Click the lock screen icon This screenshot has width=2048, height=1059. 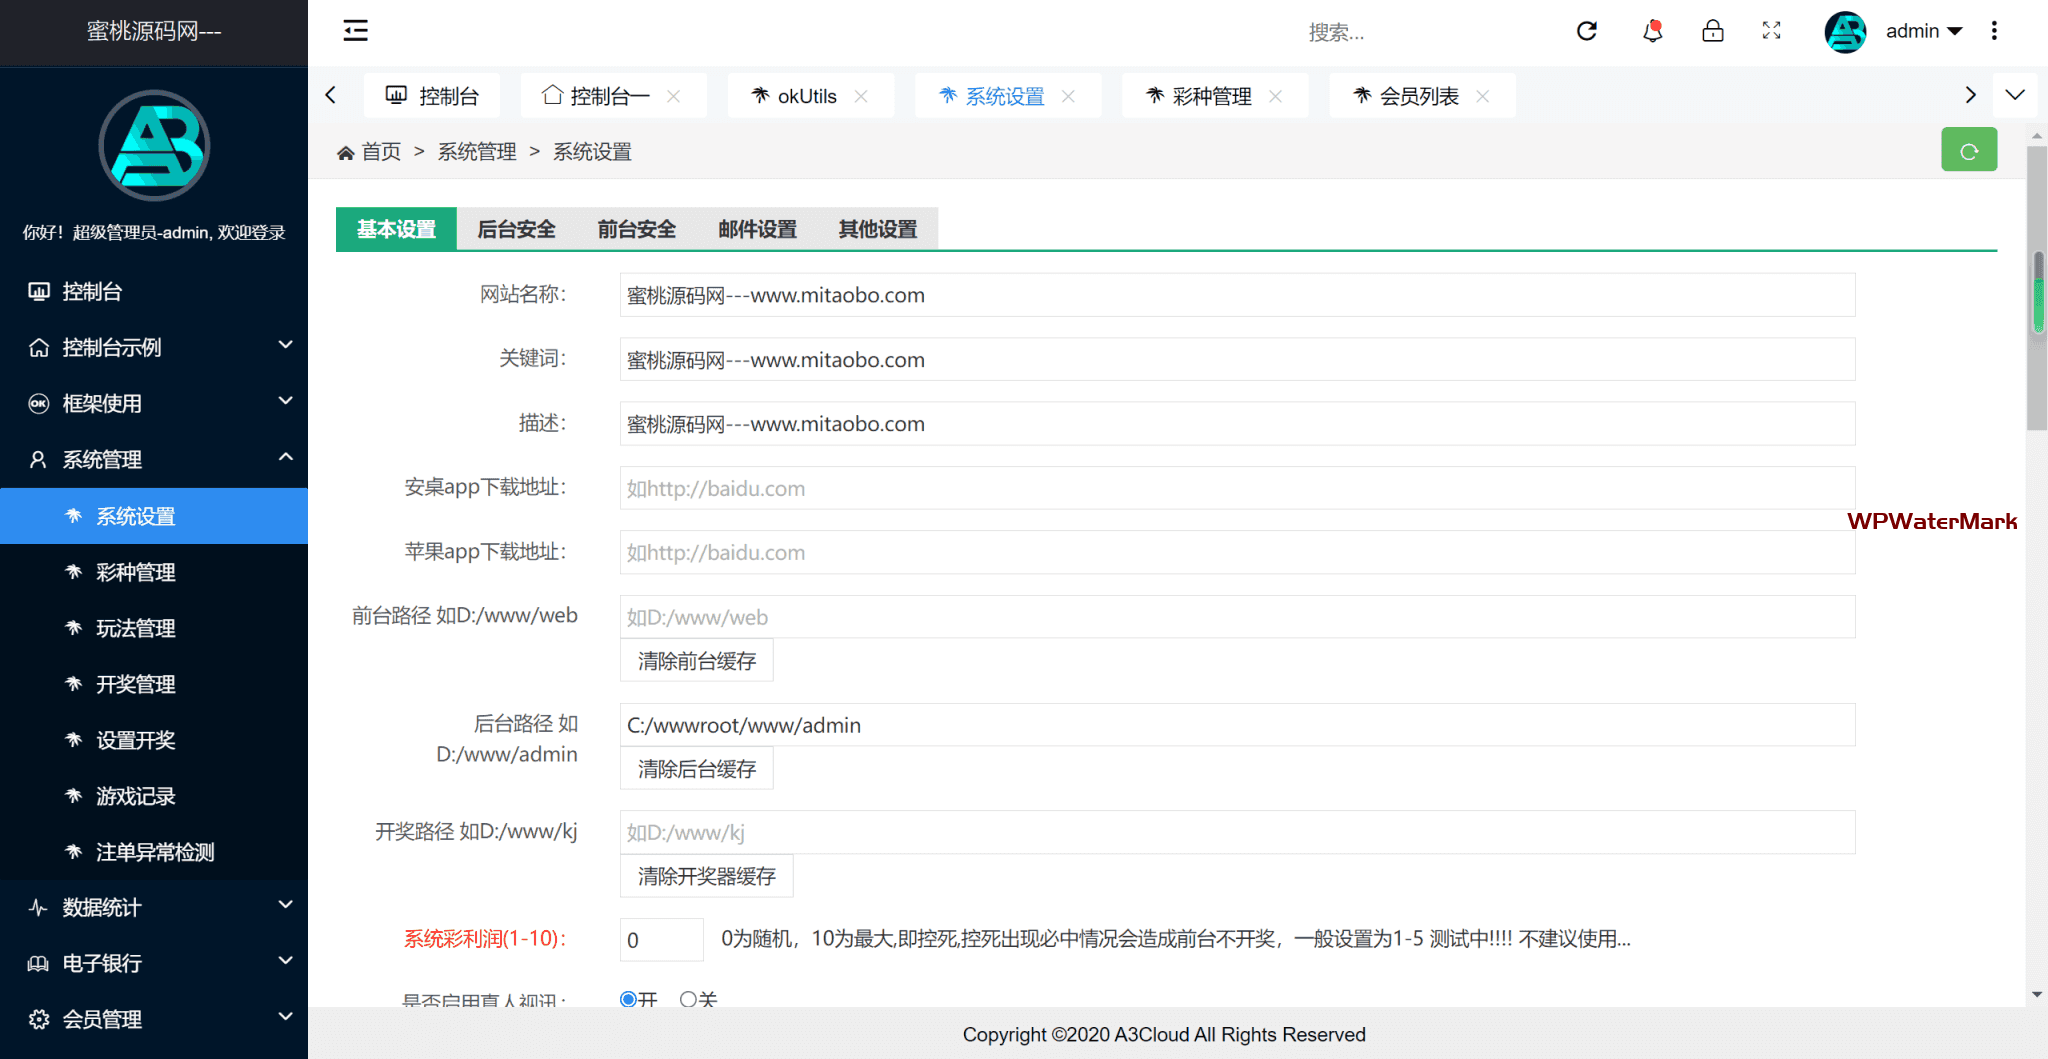pyautogui.click(x=1712, y=31)
